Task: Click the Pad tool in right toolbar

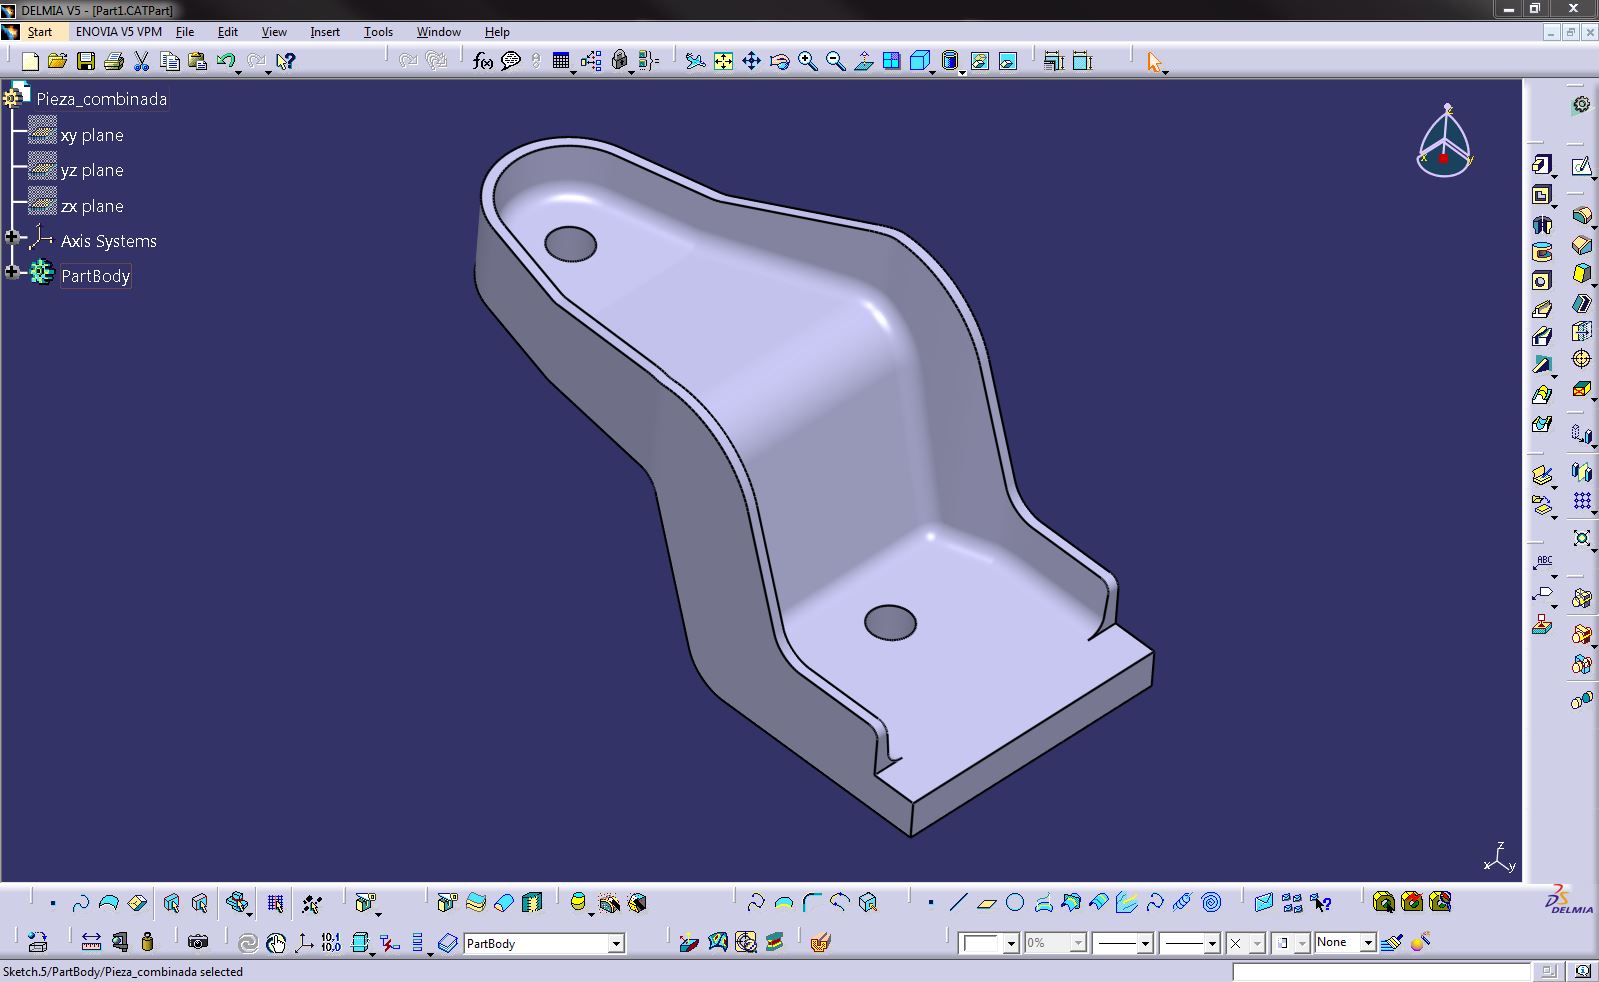Action: (1541, 165)
